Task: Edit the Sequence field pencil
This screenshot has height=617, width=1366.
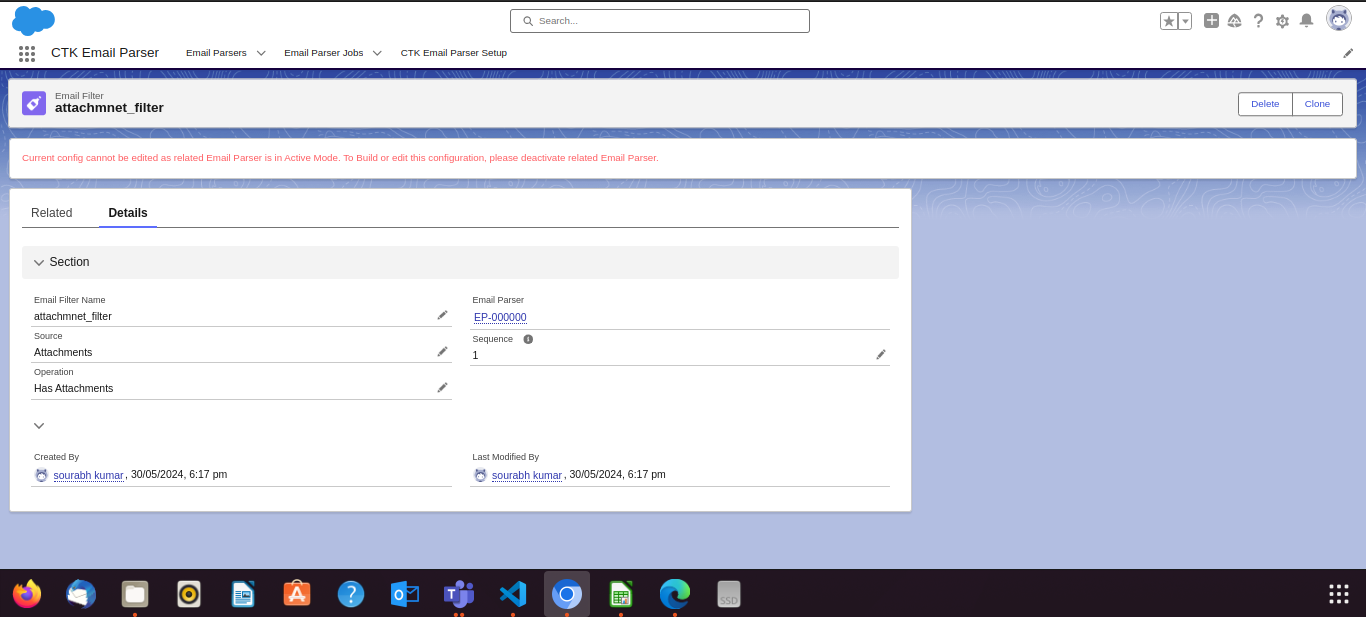Action: 881,354
